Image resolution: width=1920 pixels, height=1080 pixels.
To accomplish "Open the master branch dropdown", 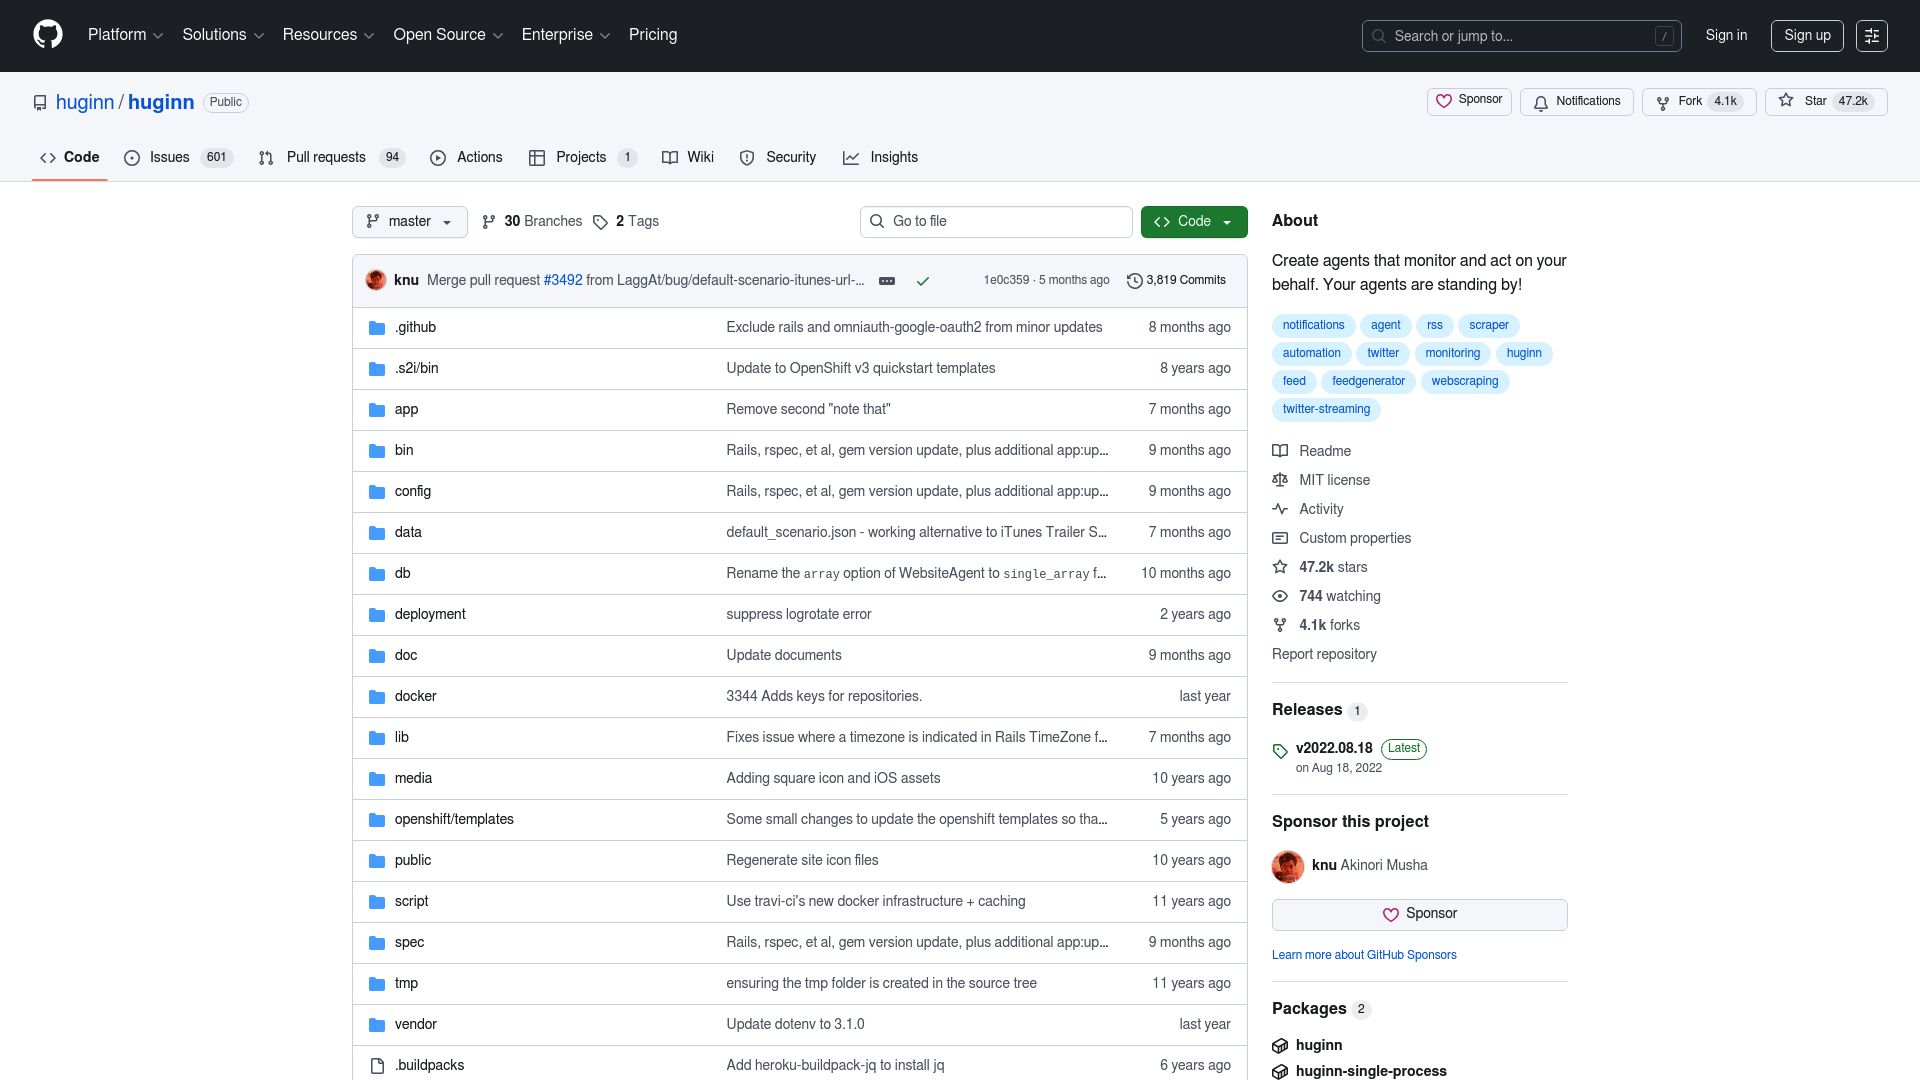I will (410, 222).
